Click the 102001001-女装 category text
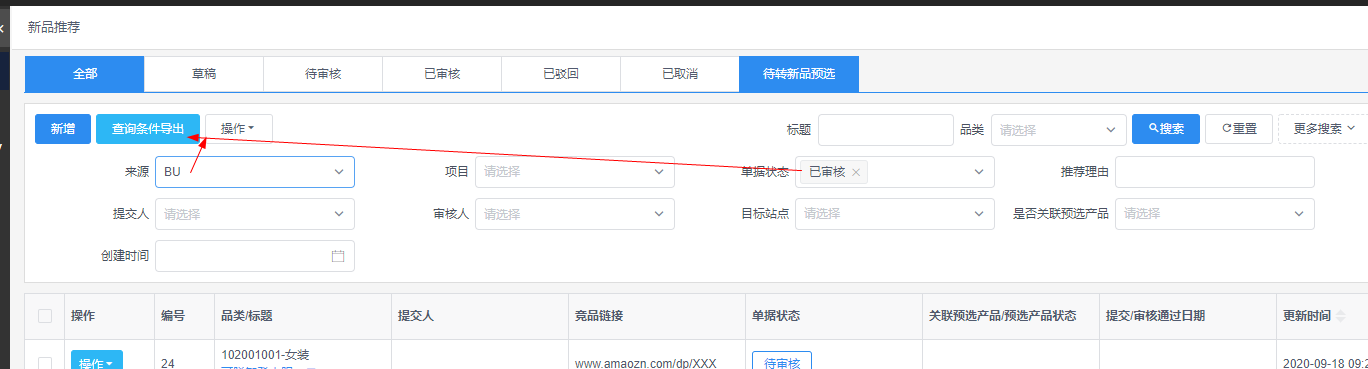The height and width of the screenshot is (369, 1368). click(265, 354)
